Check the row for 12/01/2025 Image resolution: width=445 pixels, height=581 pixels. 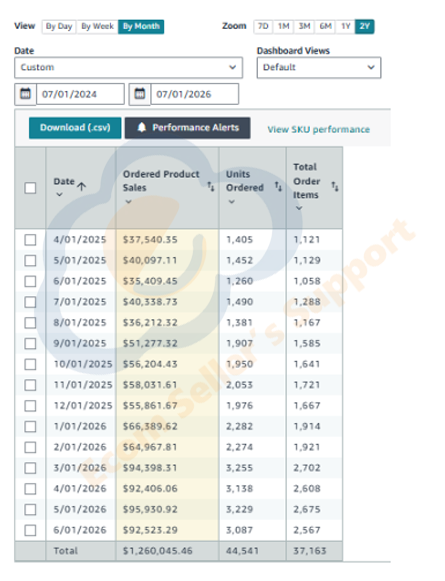coord(30,406)
